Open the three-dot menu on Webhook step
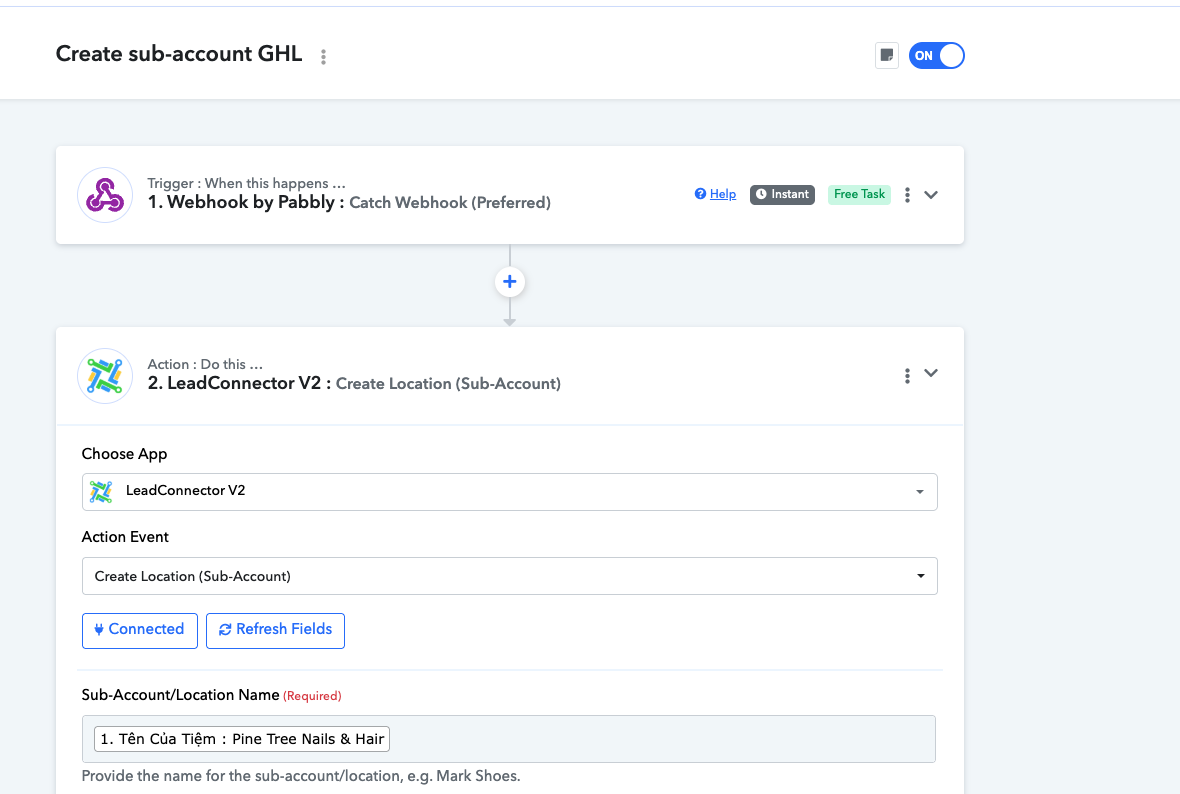Screen dimensions: 1180x794 (x=907, y=195)
